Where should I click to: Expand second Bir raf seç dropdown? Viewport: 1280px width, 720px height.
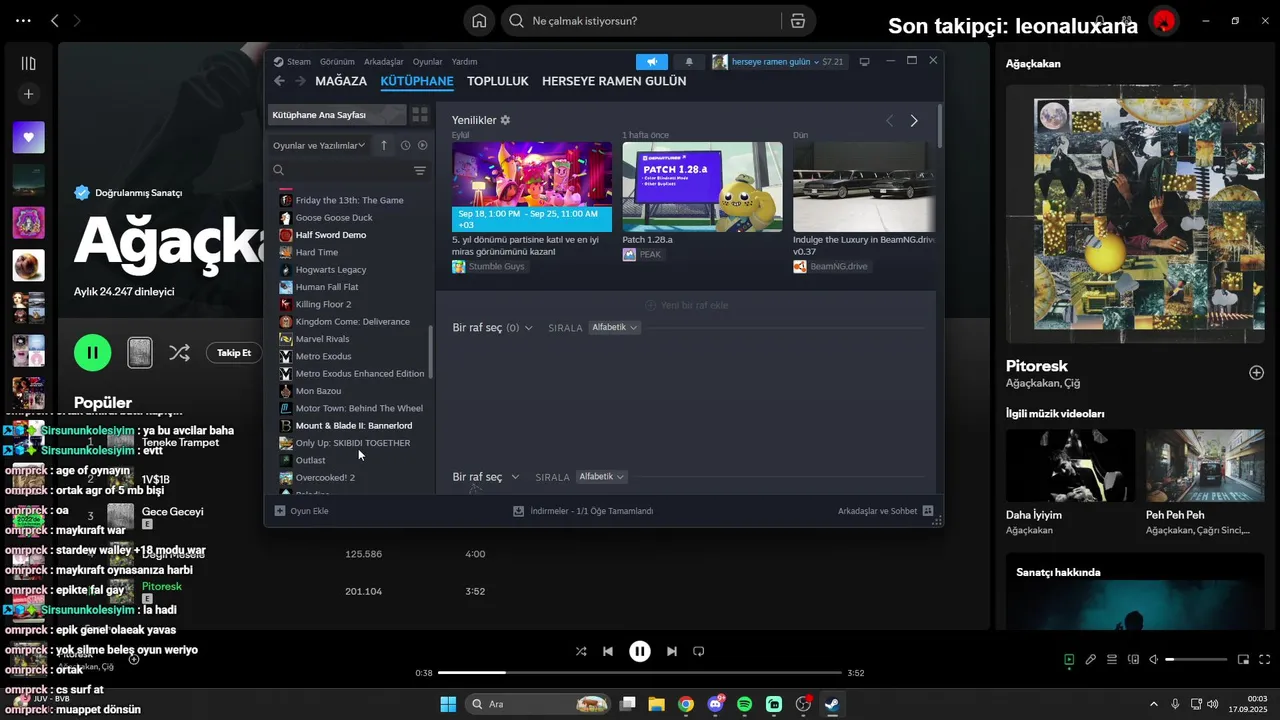pyautogui.click(x=486, y=477)
